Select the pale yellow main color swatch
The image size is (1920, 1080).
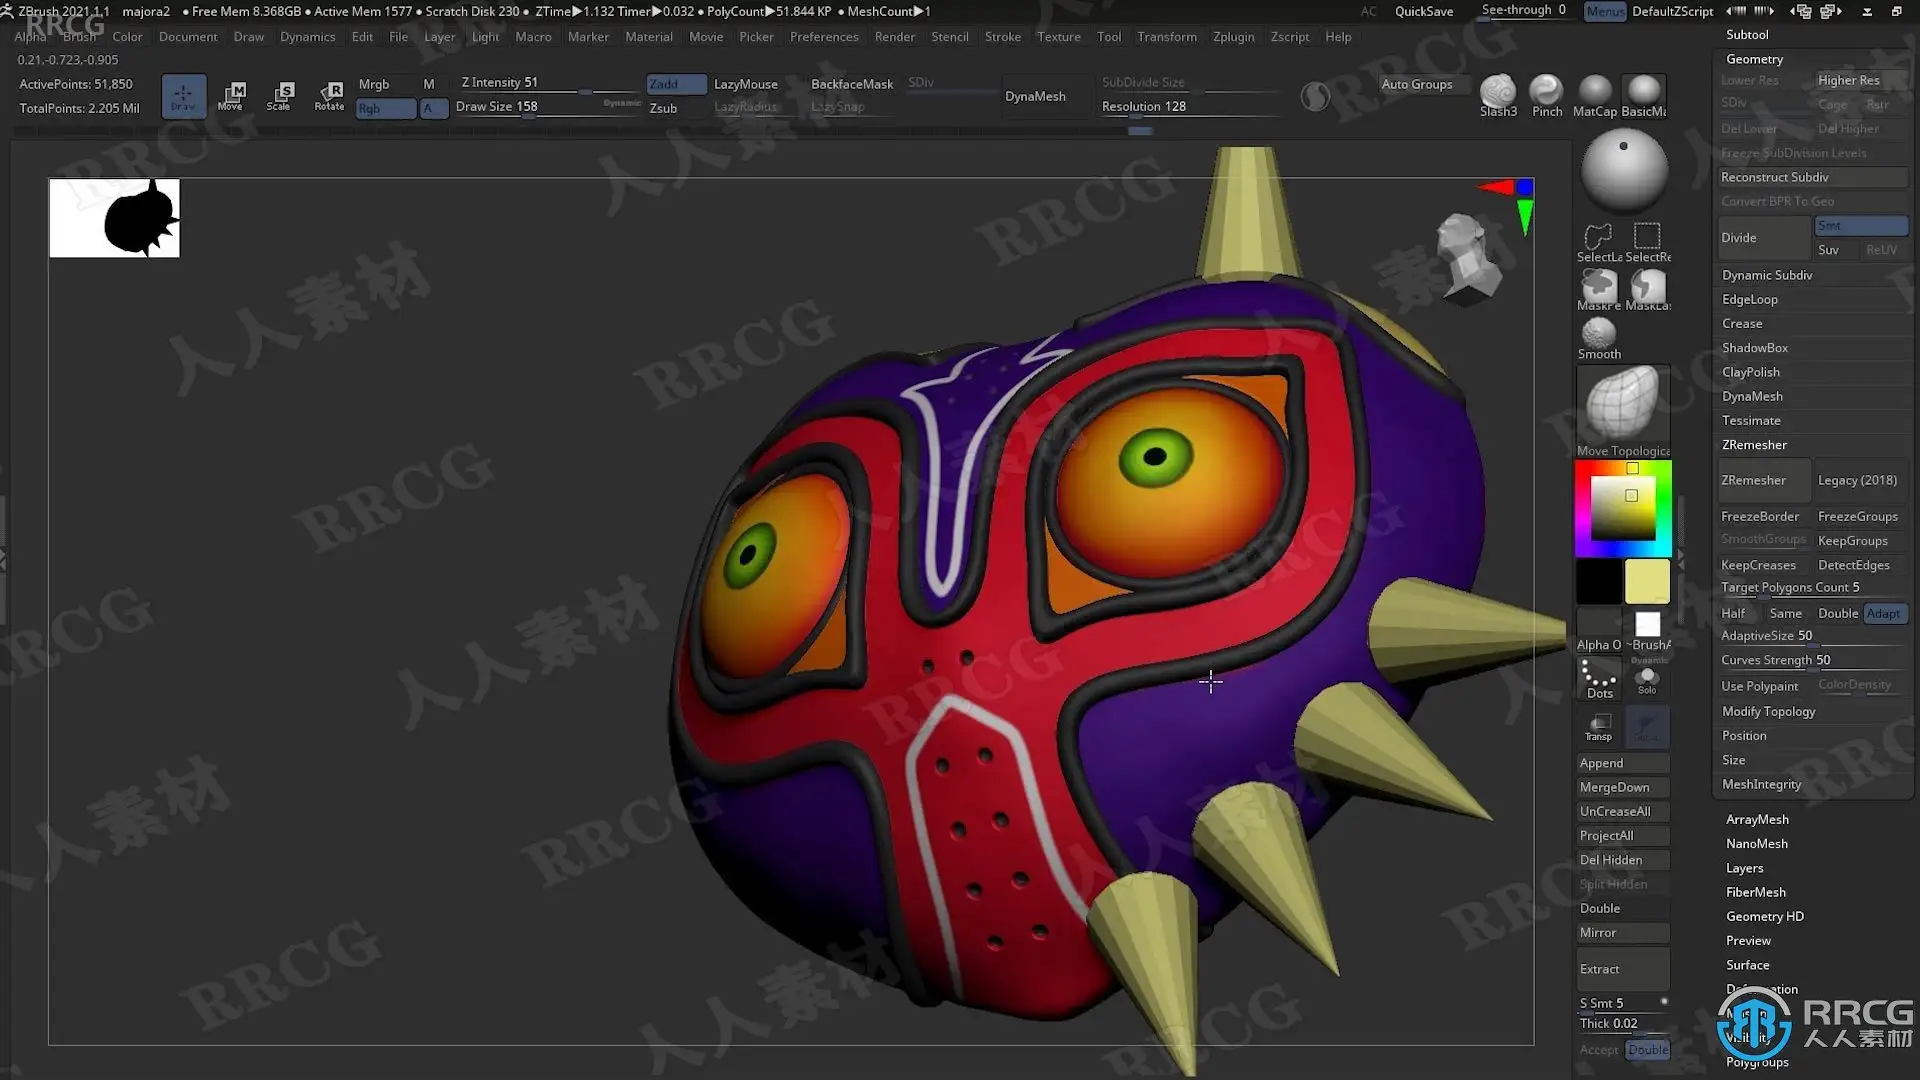[1647, 582]
